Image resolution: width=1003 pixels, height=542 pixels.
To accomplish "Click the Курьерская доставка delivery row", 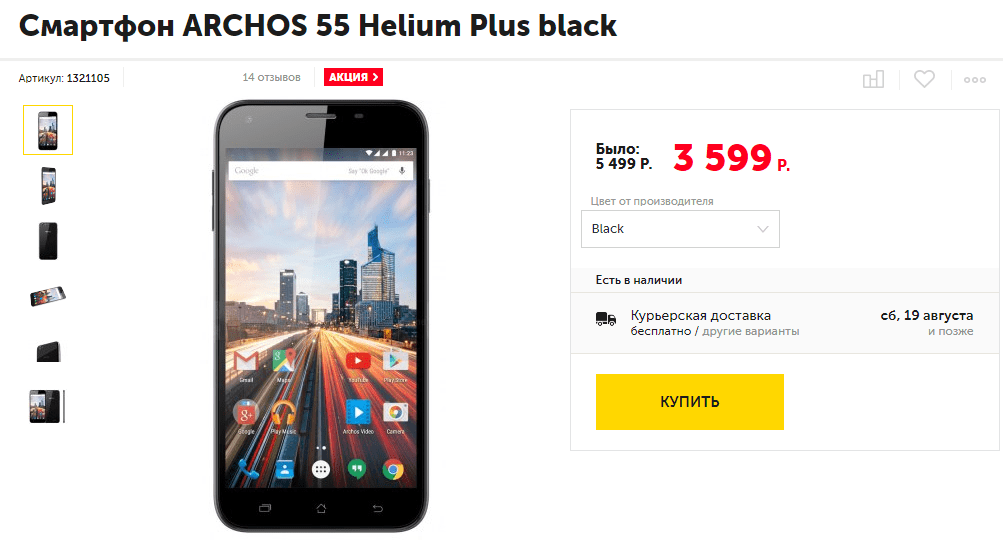I will pyautogui.click(x=785, y=323).
